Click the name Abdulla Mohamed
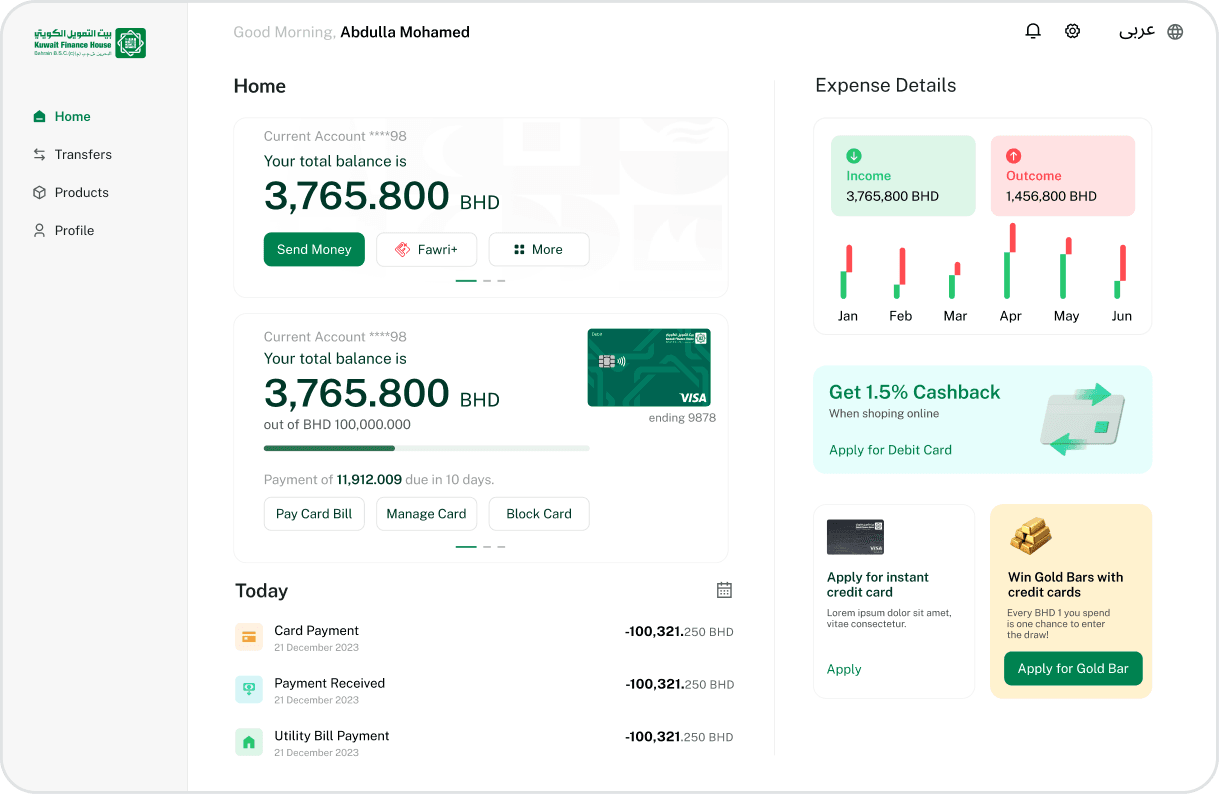Image resolution: width=1219 pixels, height=794 pixels. tap(405, 32)
